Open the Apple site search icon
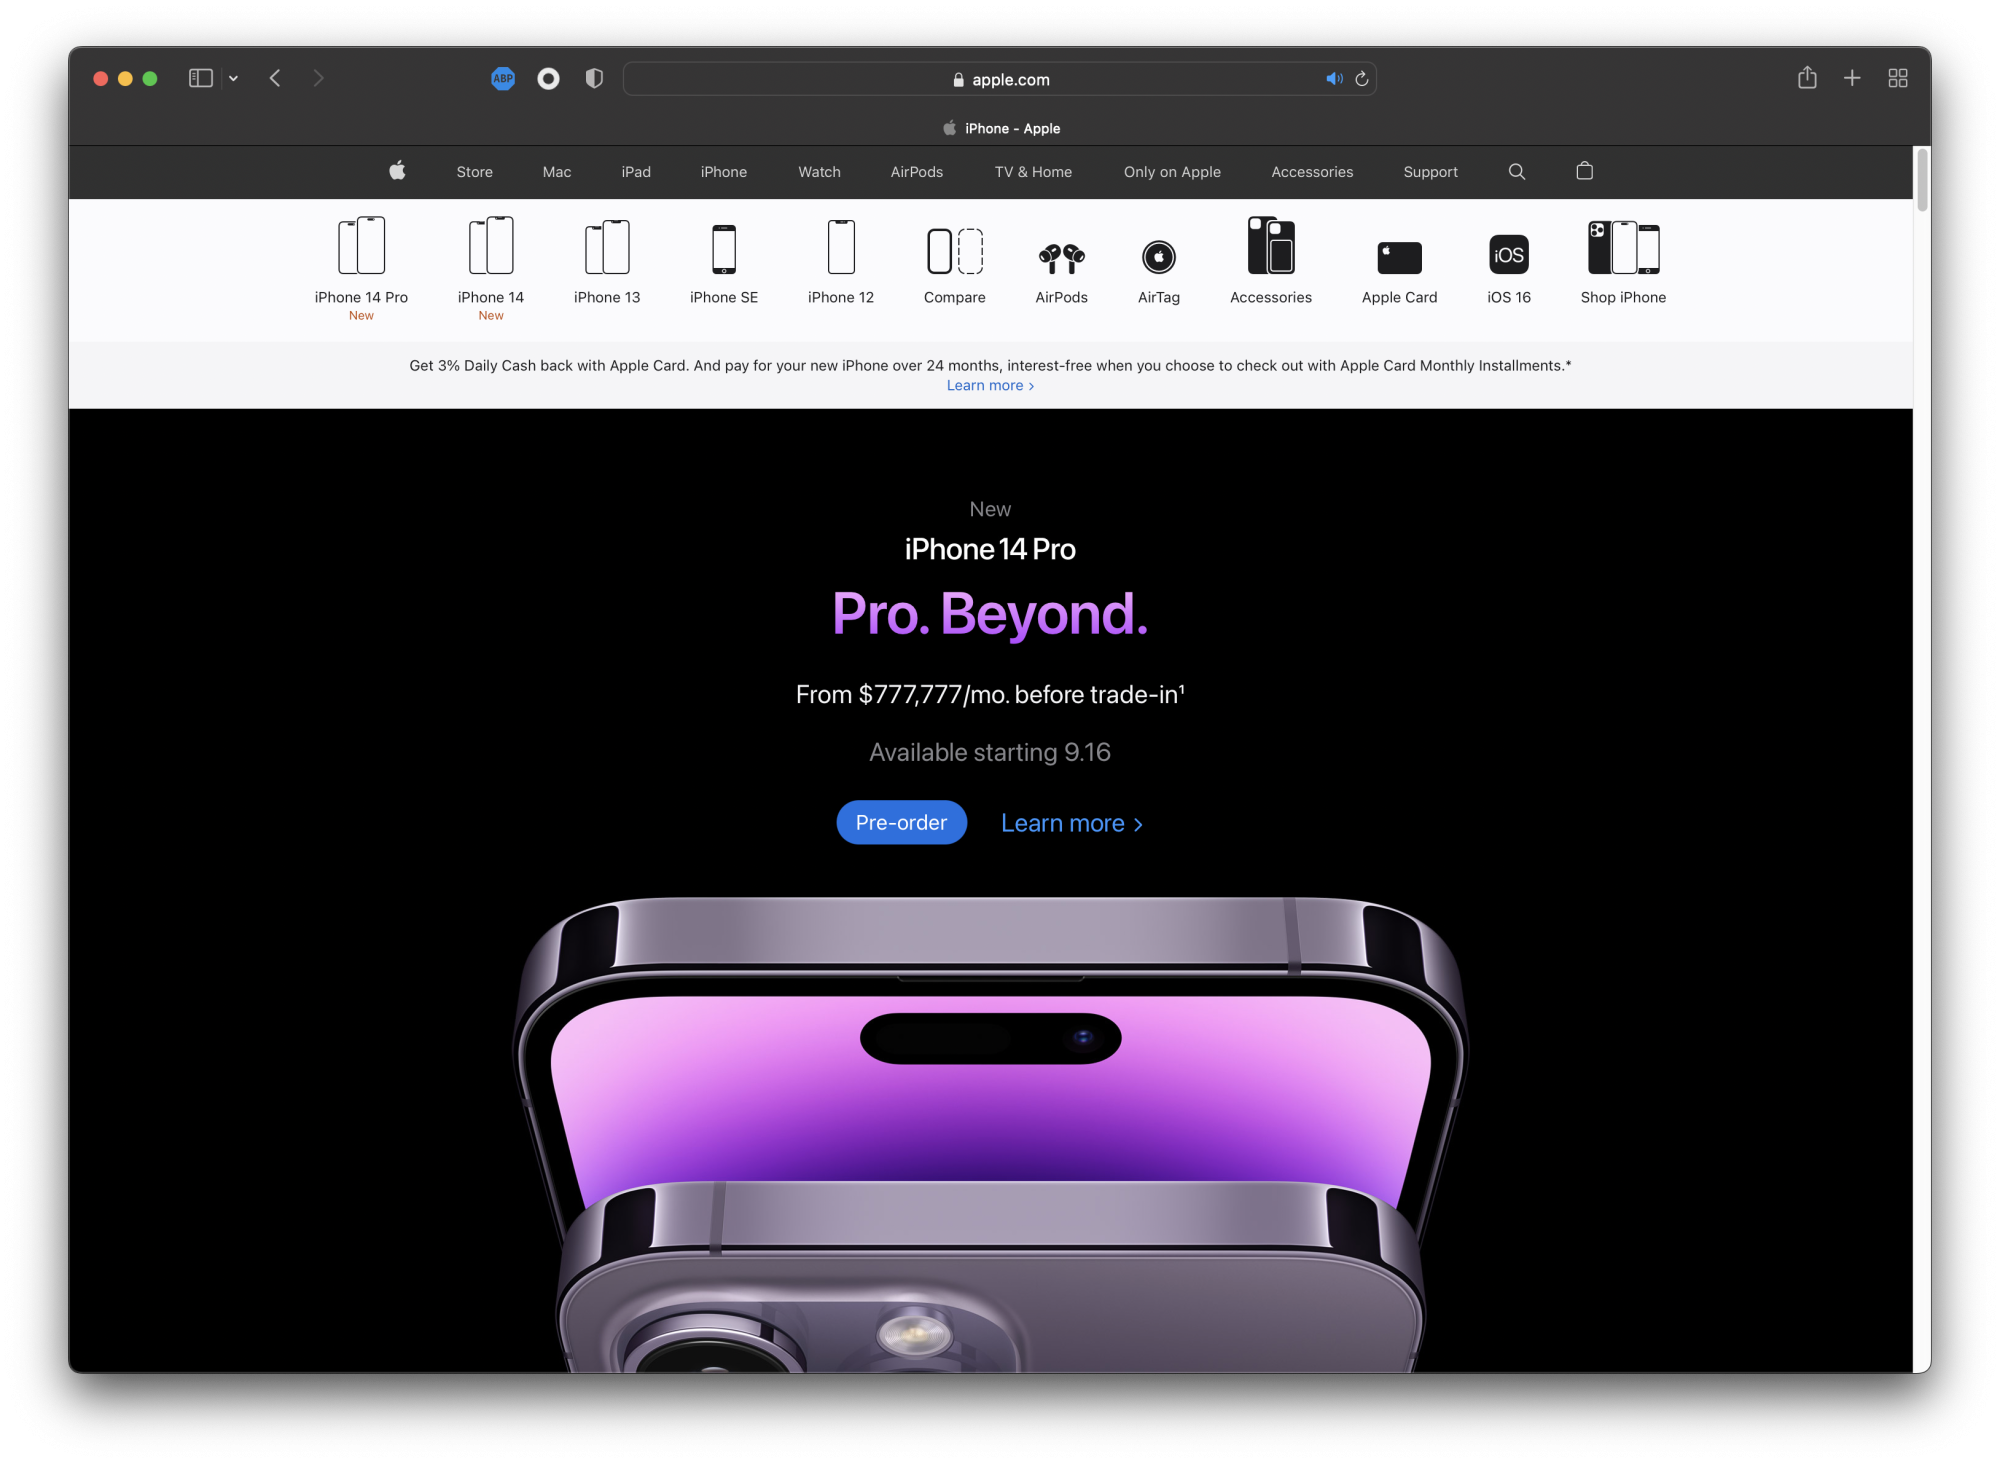This screenshot has height=1464, width=2000. pyautogui.click(x=1516, y=171)
